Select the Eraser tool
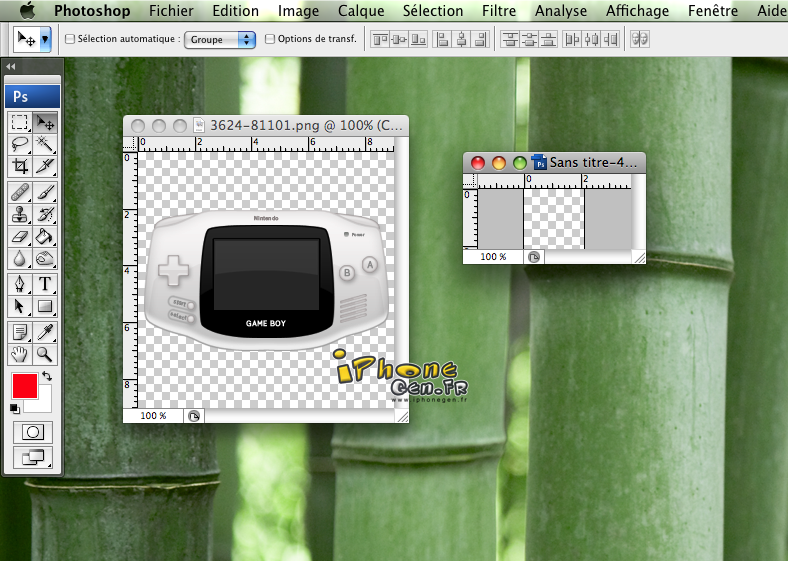This screenshot has width=788, height=561. click(x=20, y=236)
